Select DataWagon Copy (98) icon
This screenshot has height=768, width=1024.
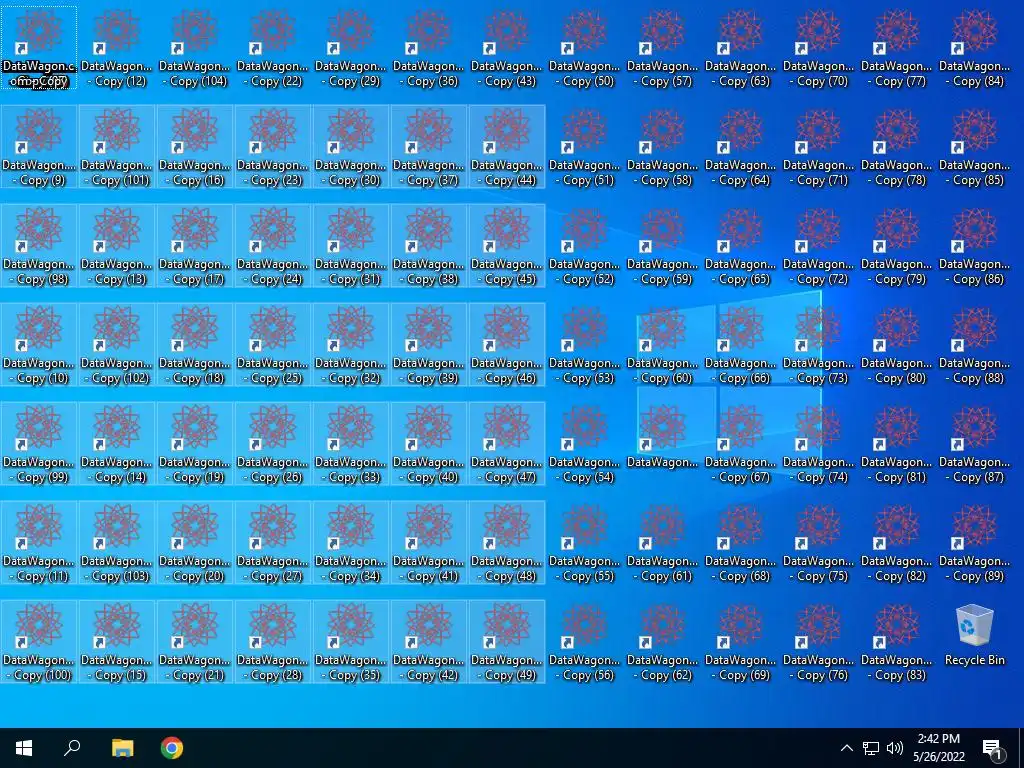[x=39, y=246]
